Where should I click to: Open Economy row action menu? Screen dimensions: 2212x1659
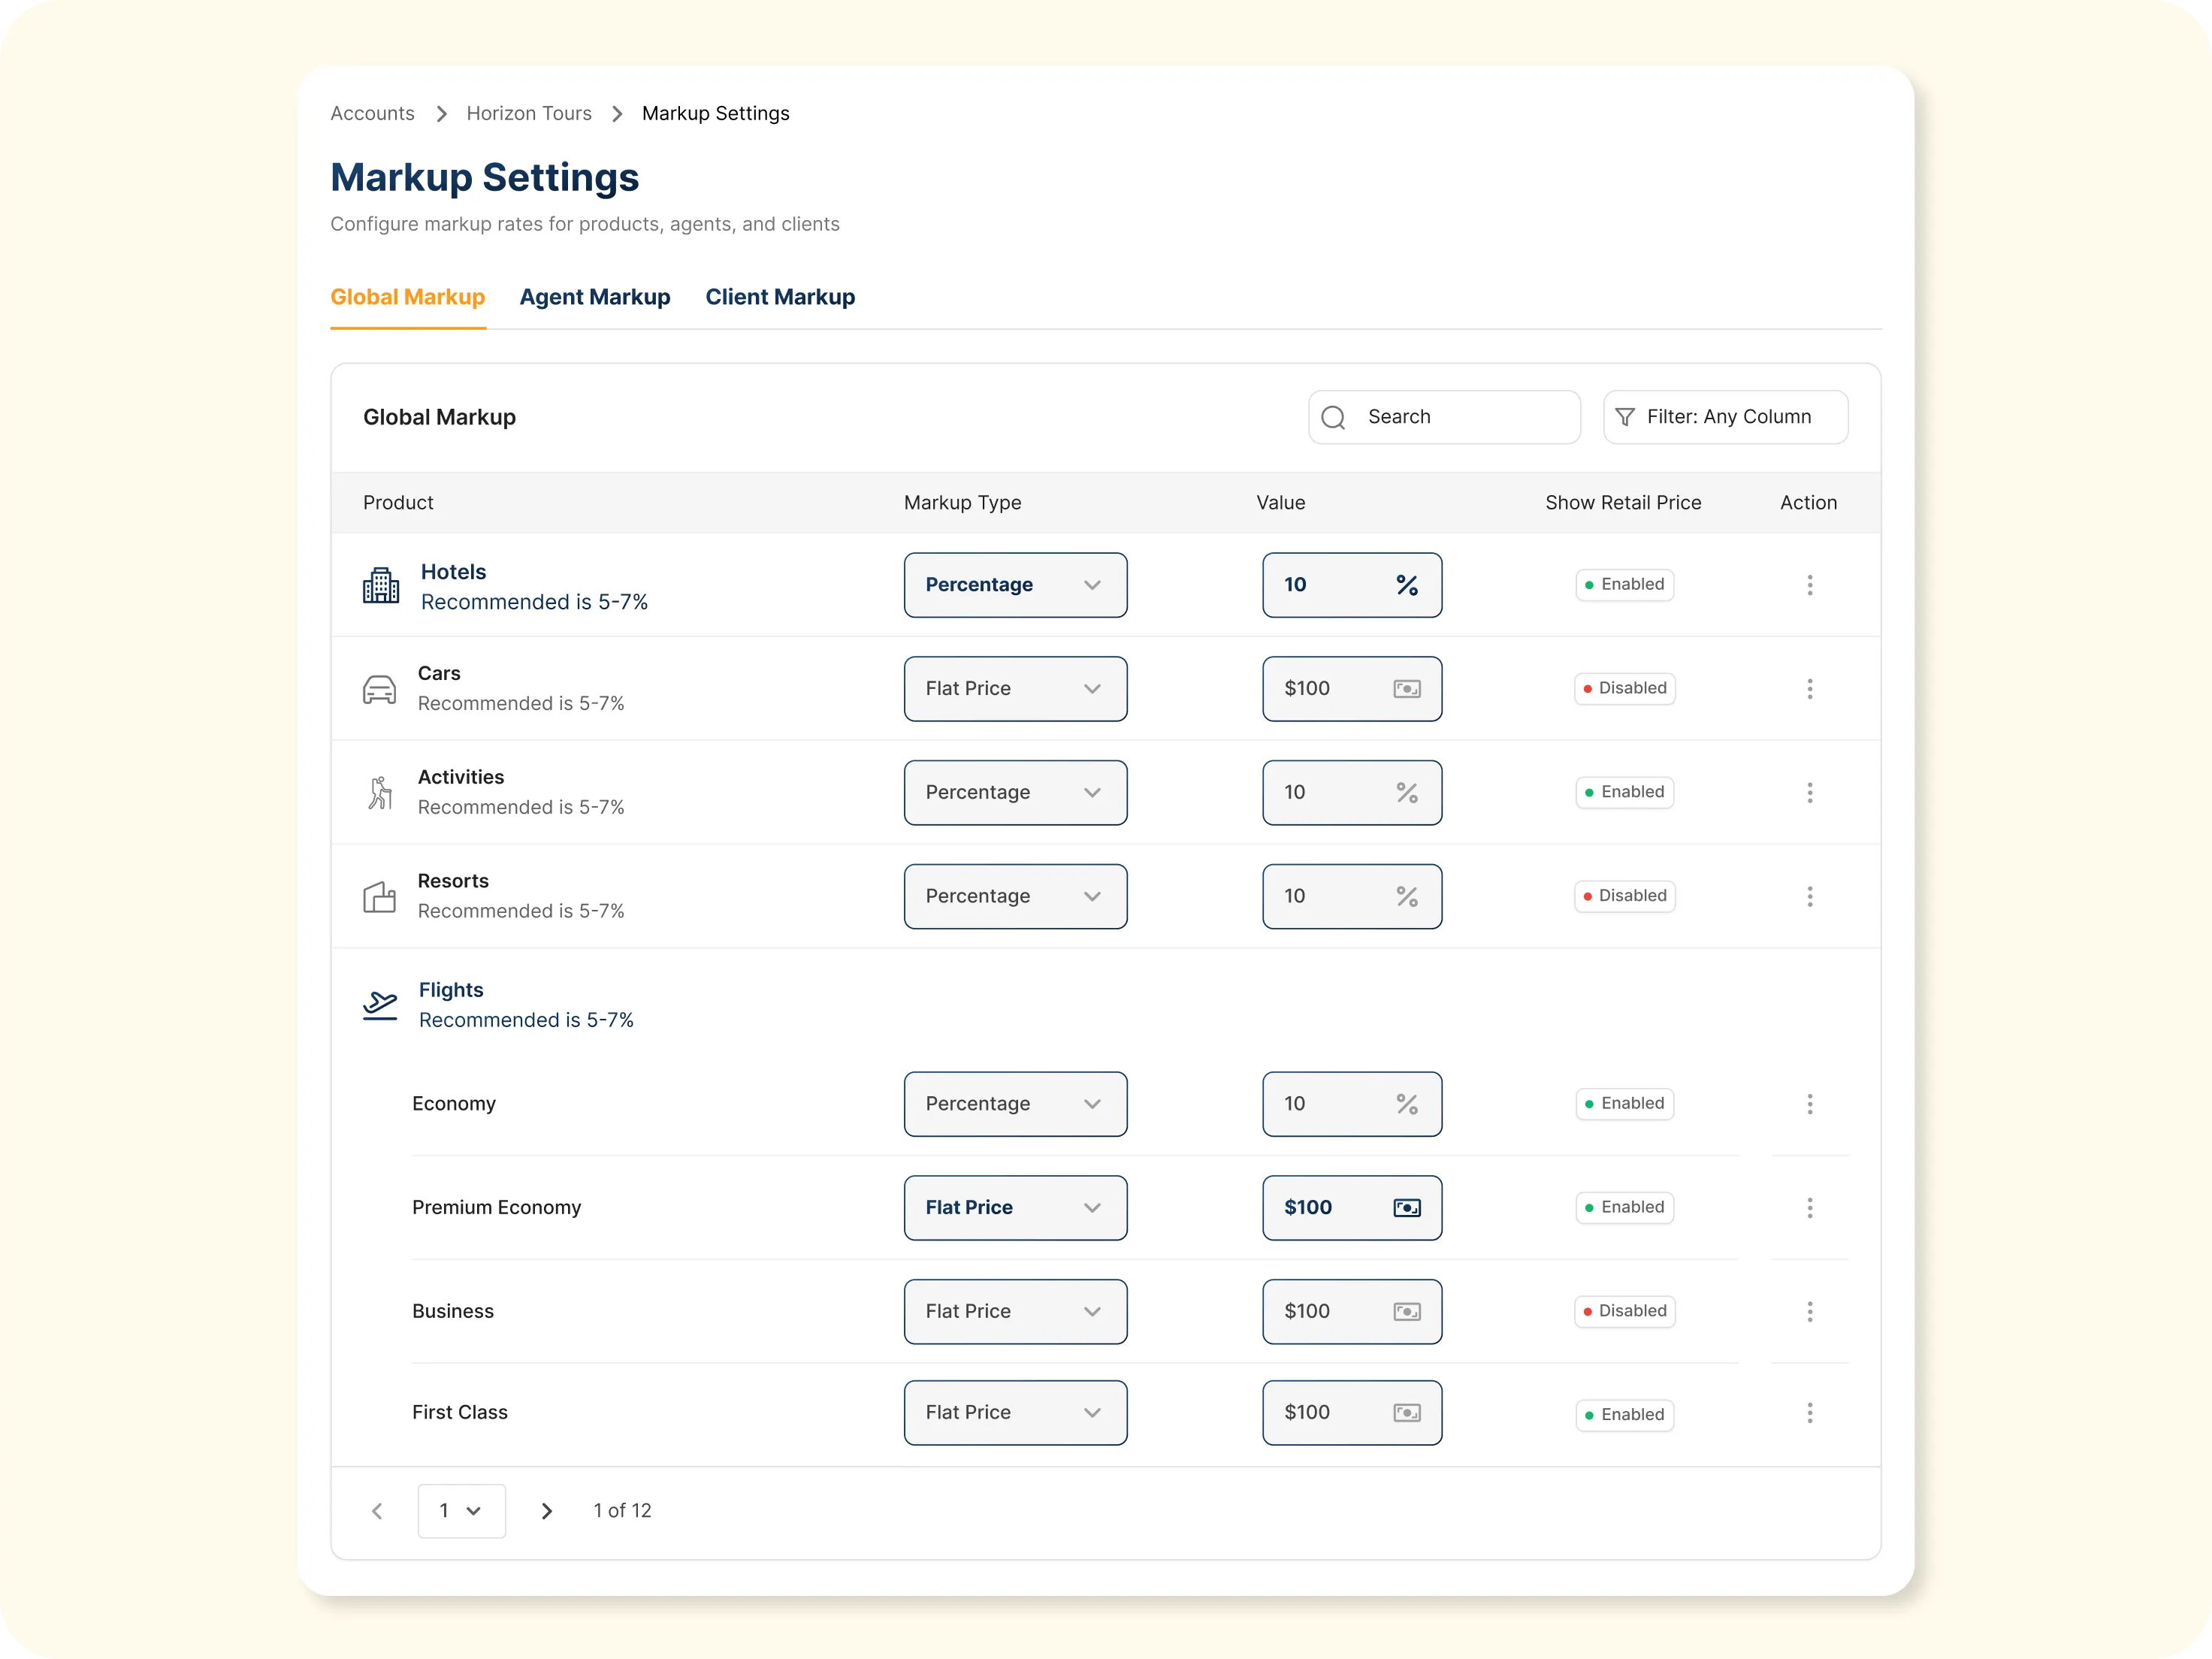coord(1809,1104)
